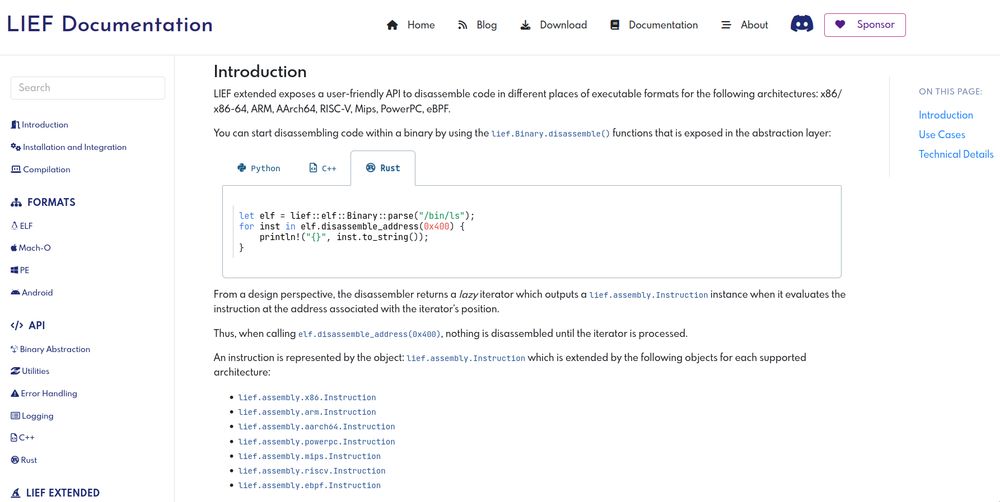Jump to Use Cases section
Image resolution: width=1000 pixels, height=502 pixels.
pyautogui.click(x=942, y=135)
